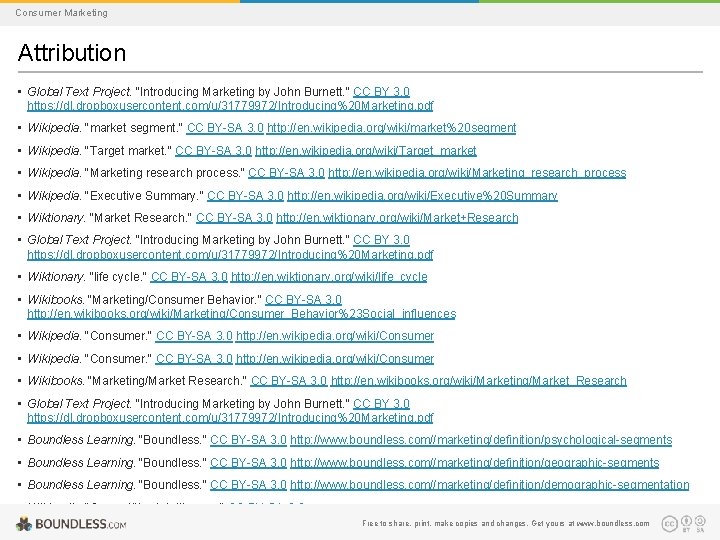Select the text 'Wiktionary. "Market Research."'
Screen dimensions: 720x540
pos(110,218)
